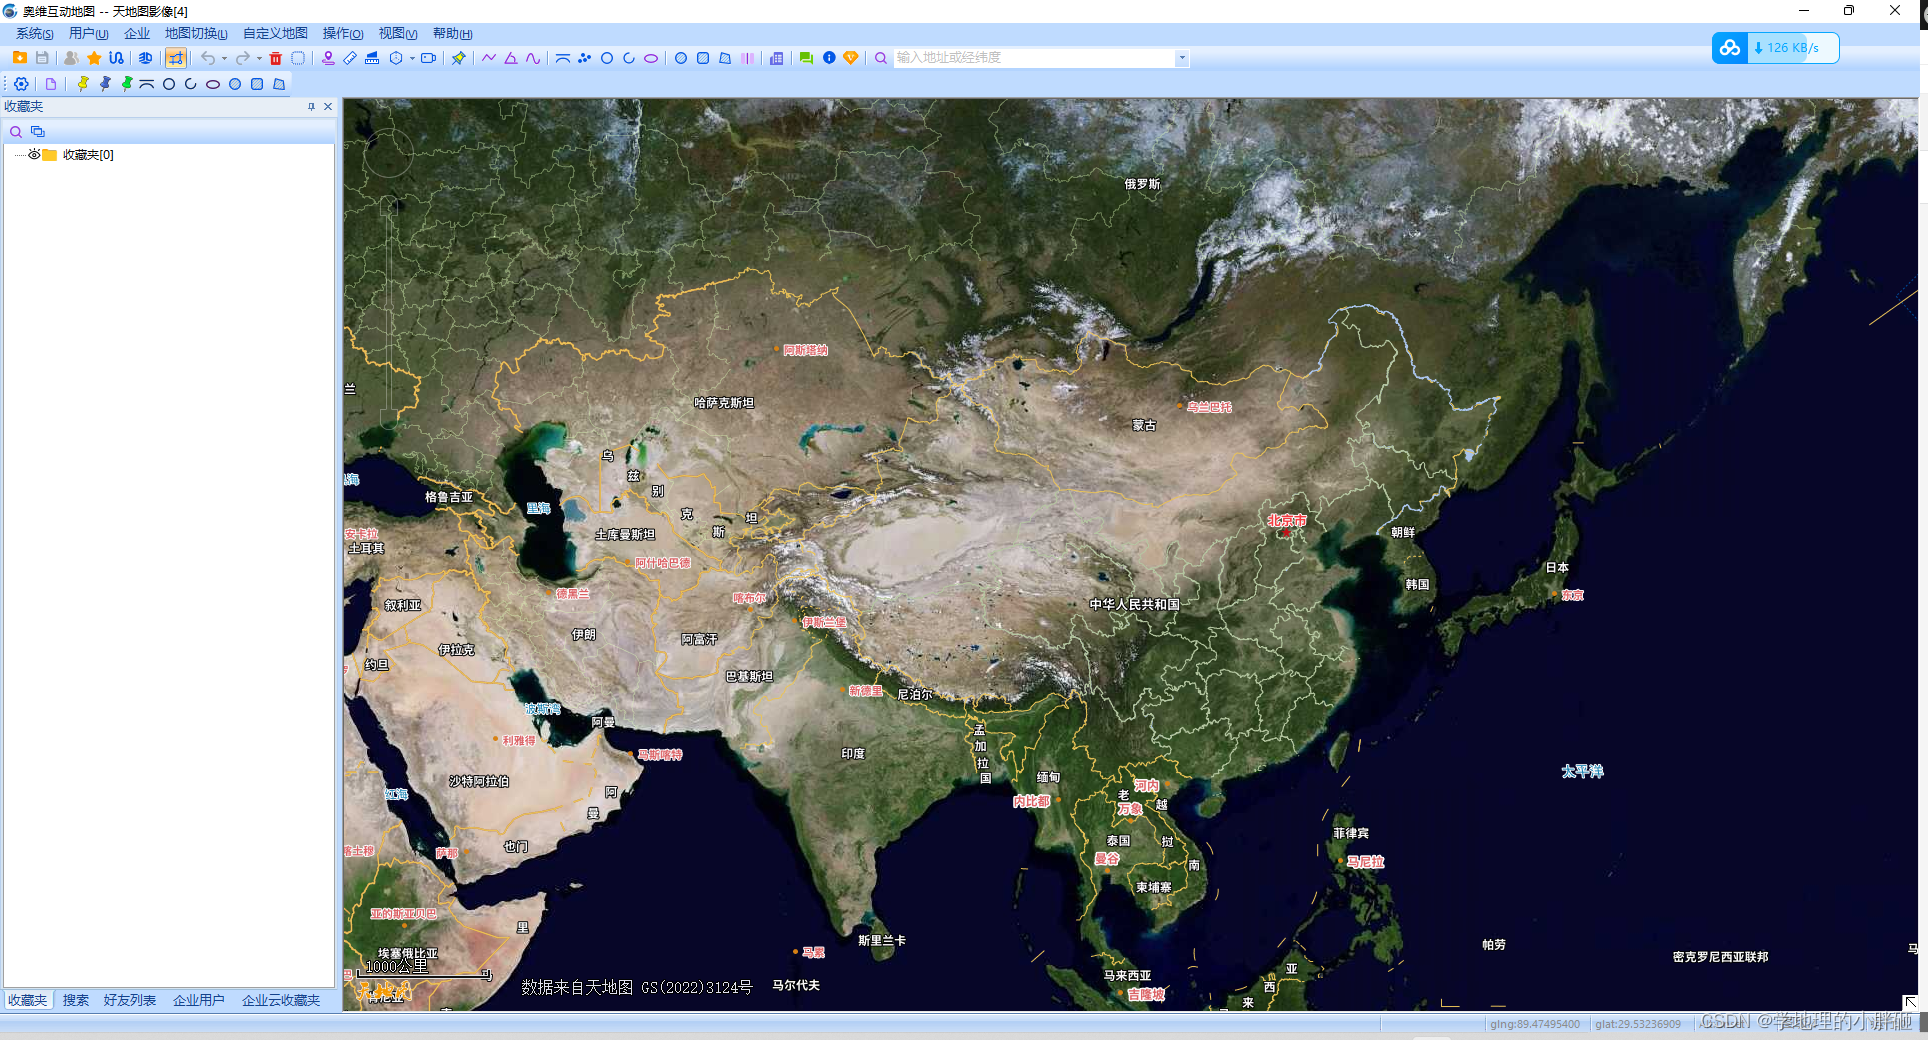This screenshot has width=1928, height=1040.
Task: Click the purple vertical bars icon
Action: [747, 58]
